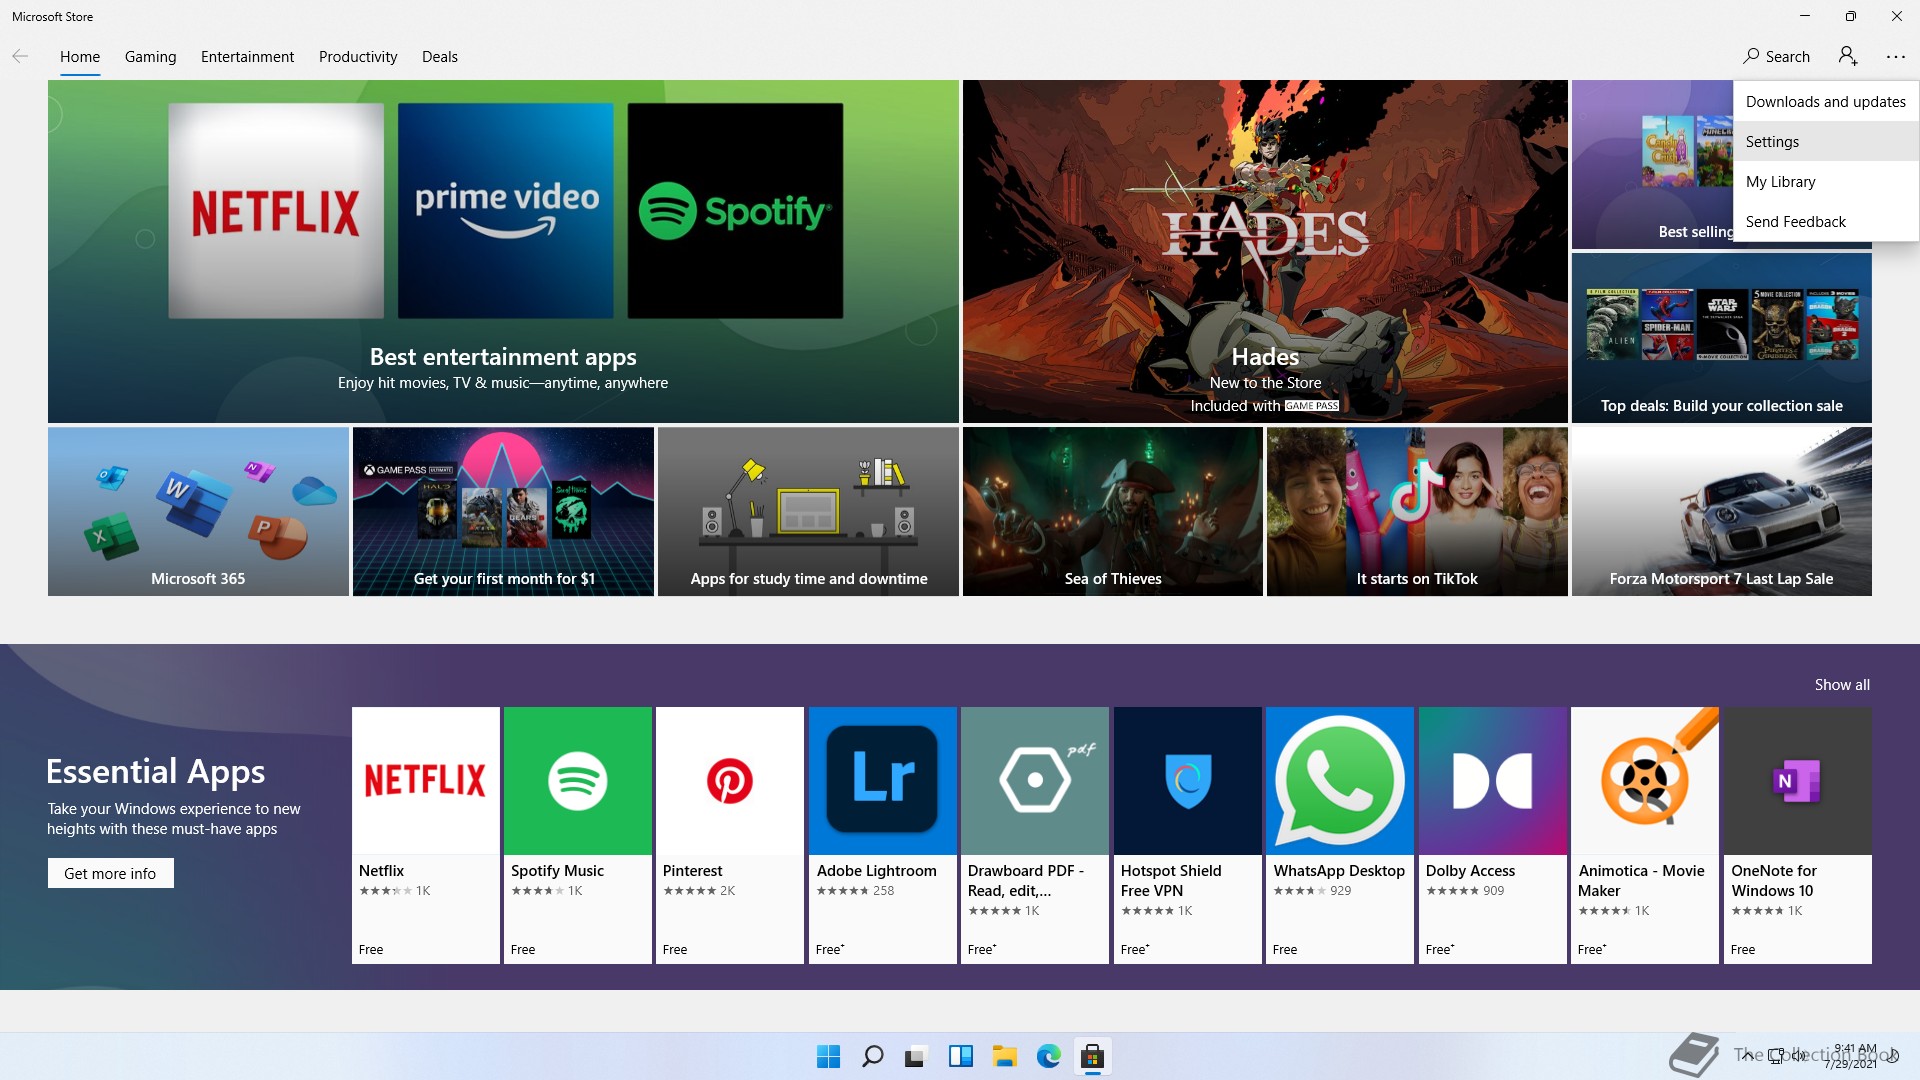The width and height of the screenshot is (1920, 1080).
Task: Open the Adobe Lightroom app icon
Action: [883, 781]
